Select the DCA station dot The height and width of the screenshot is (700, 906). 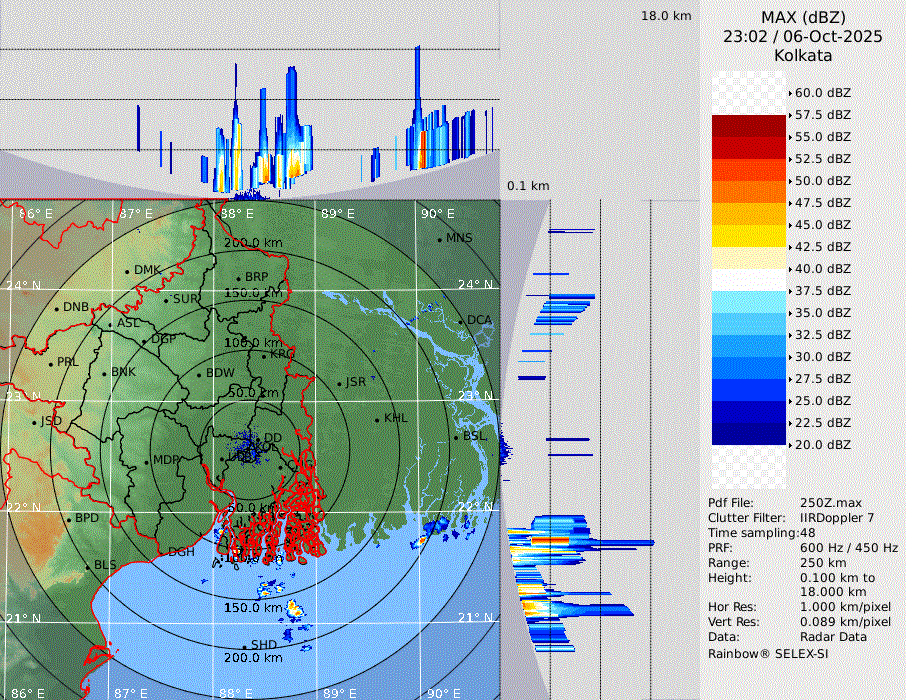(461, 321)
